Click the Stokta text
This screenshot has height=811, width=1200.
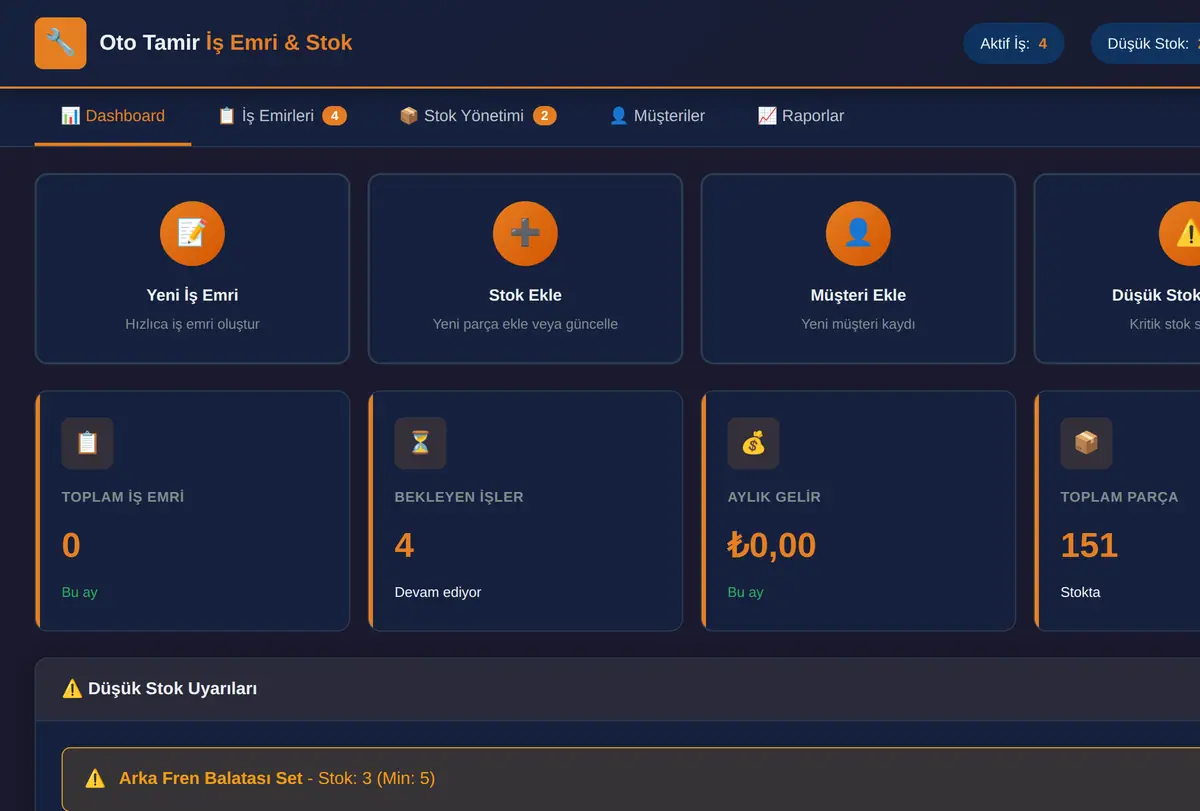click(1080, 592)
